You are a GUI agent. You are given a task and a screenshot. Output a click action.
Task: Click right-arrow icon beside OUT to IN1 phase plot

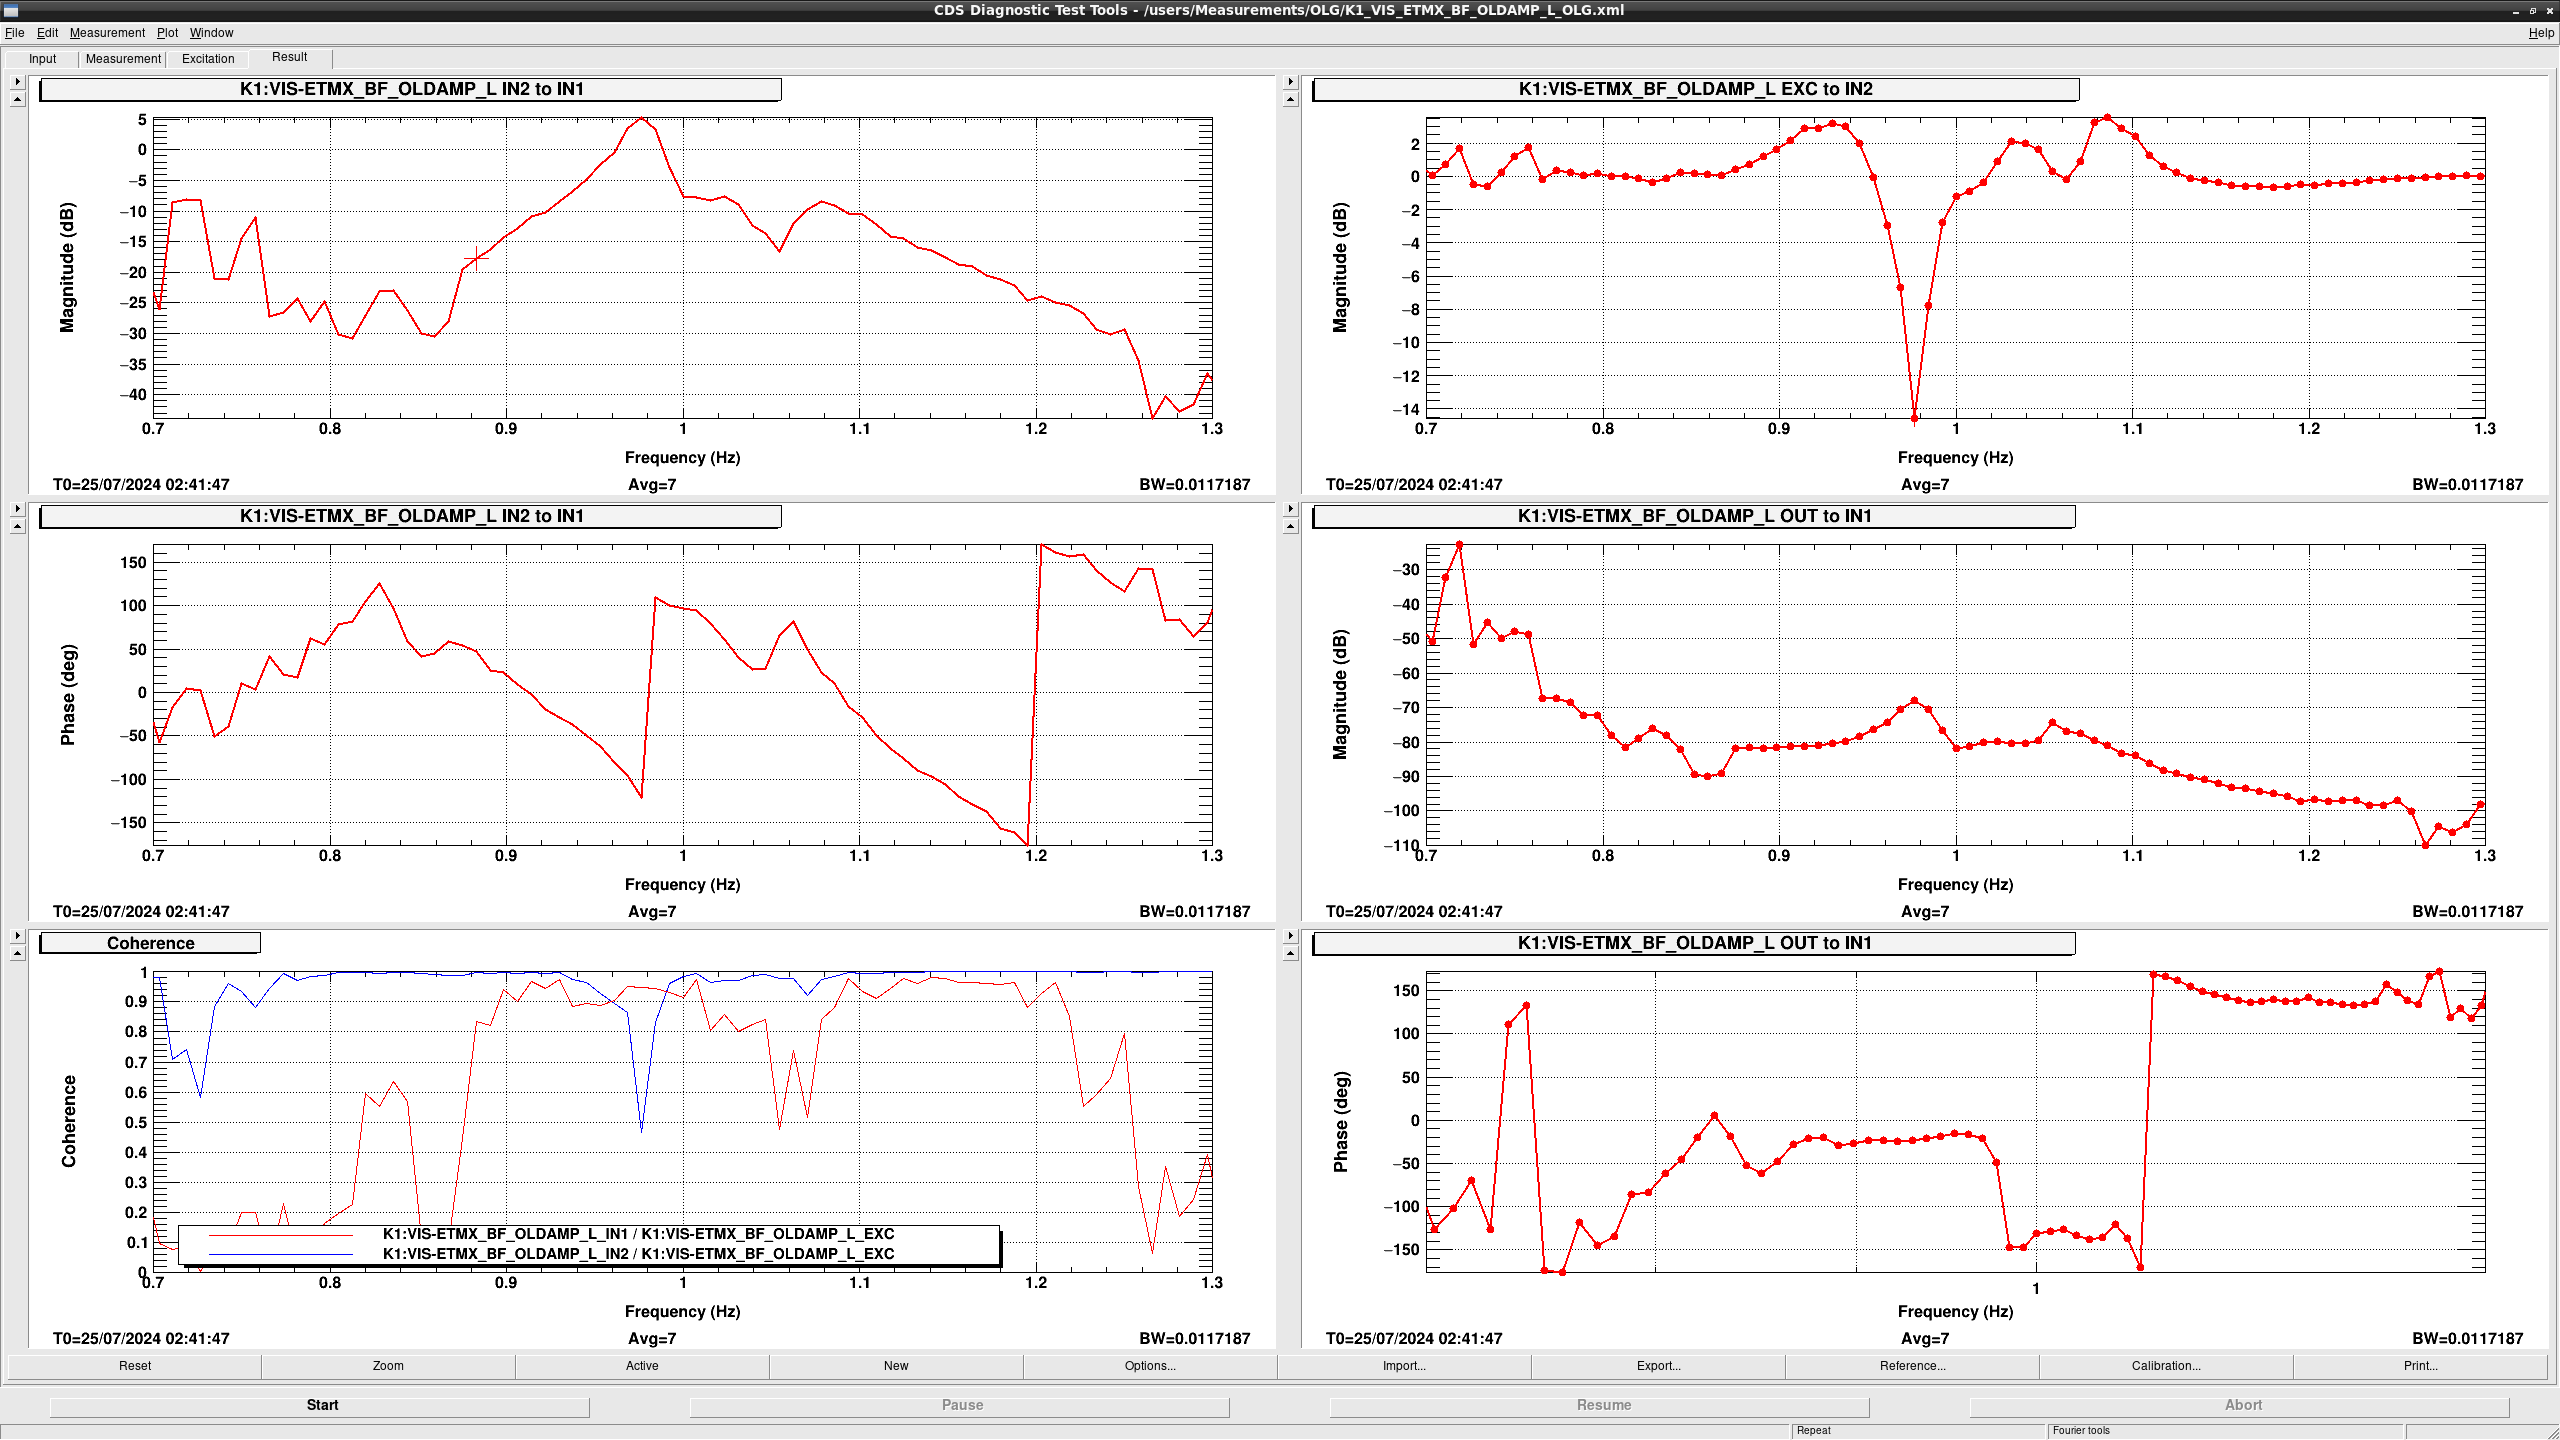click(1290, 936)
